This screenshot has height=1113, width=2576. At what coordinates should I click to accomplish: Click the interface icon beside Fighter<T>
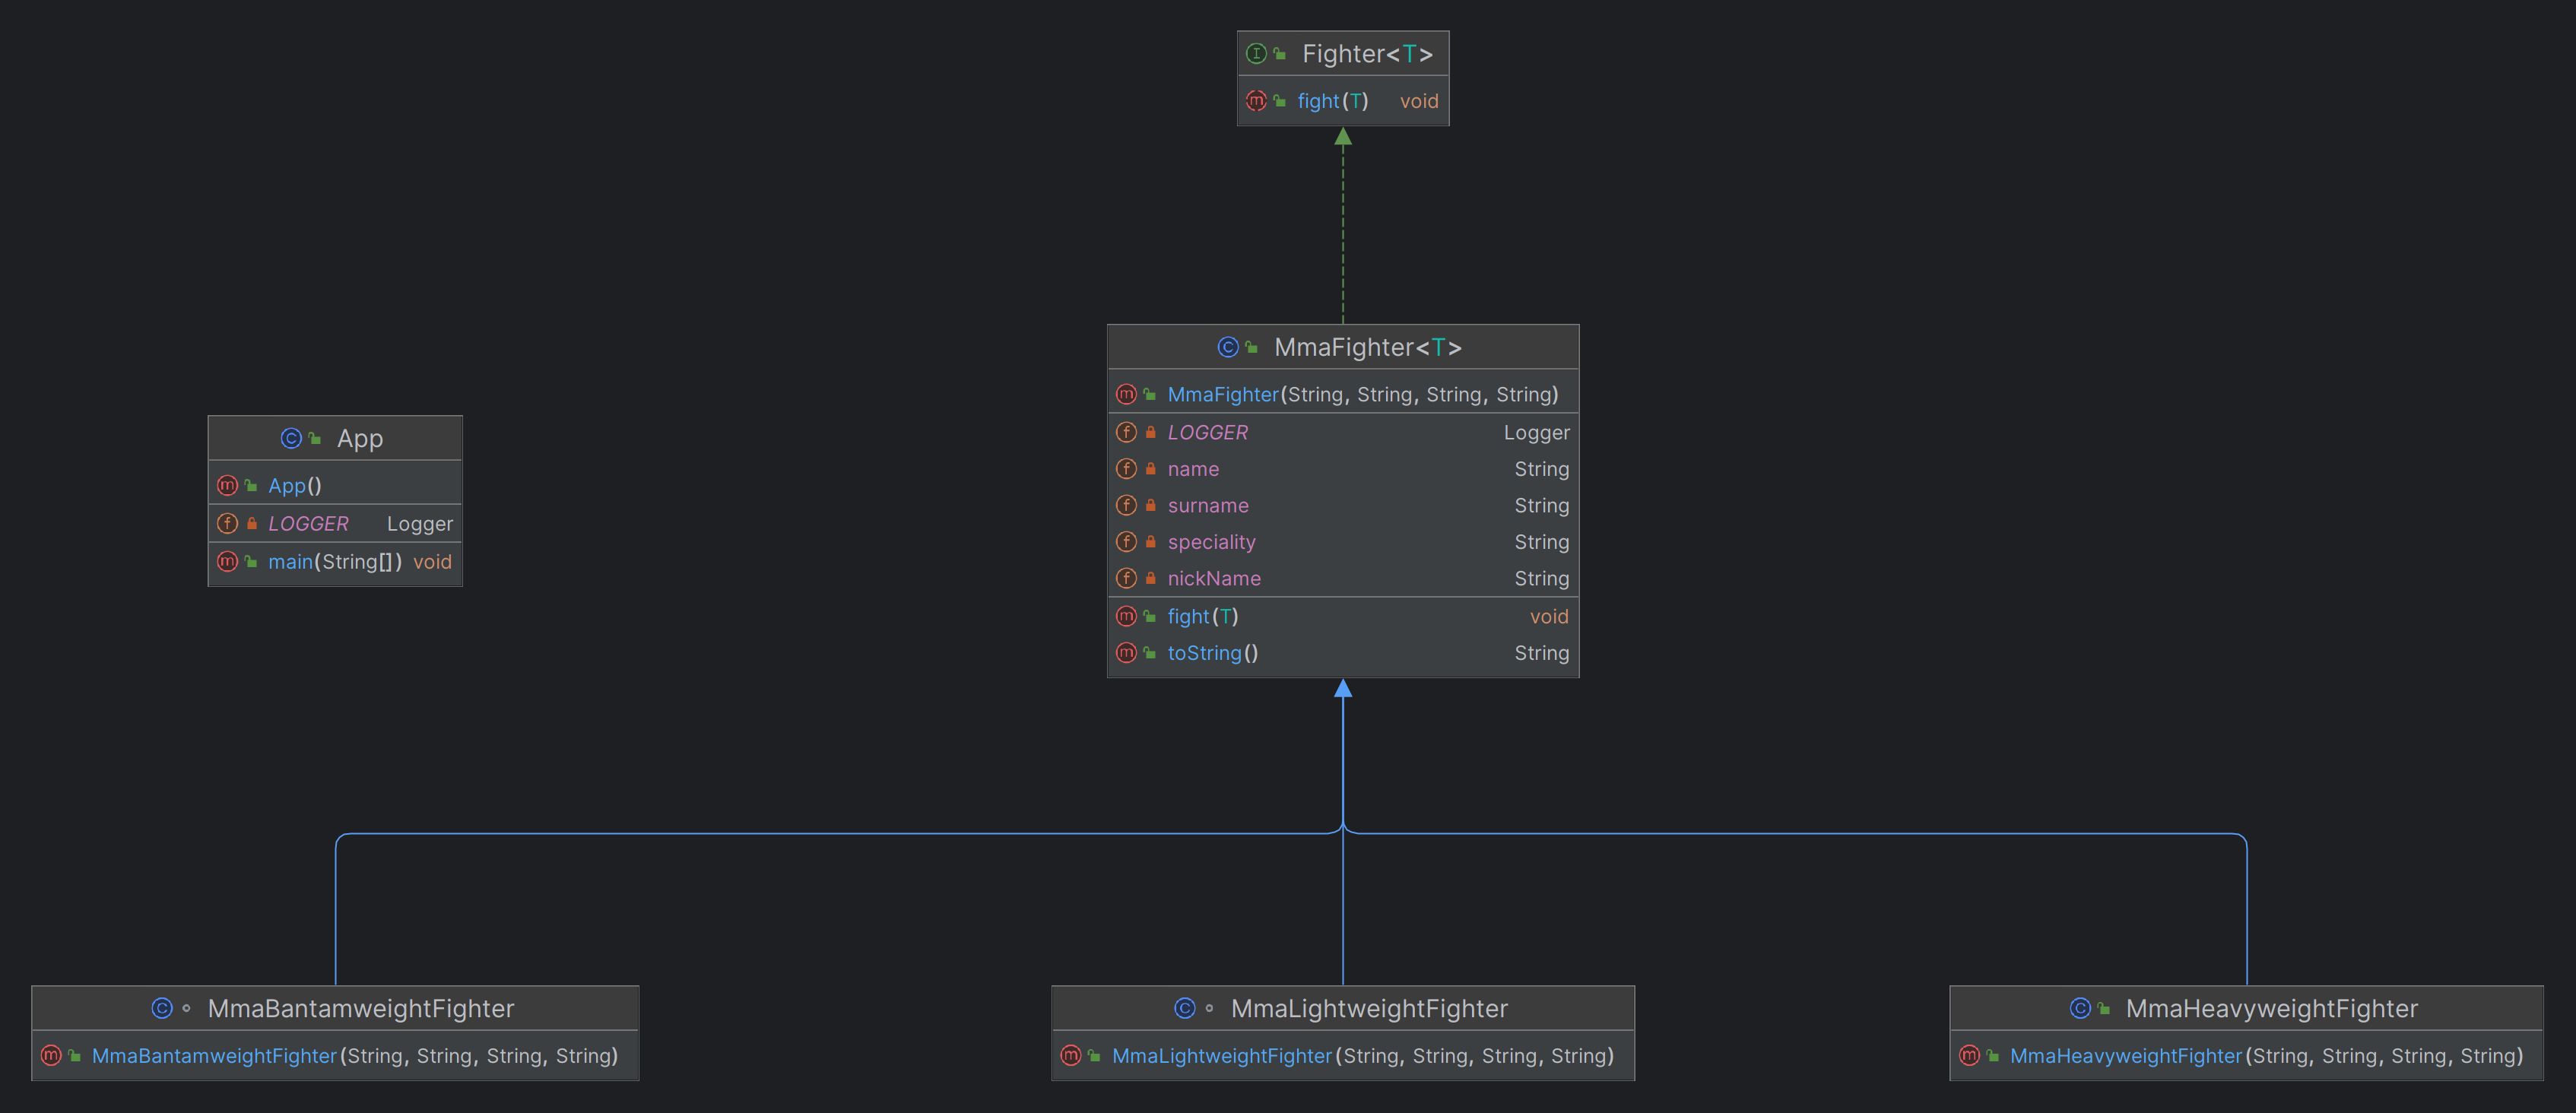click(1256, 54)
